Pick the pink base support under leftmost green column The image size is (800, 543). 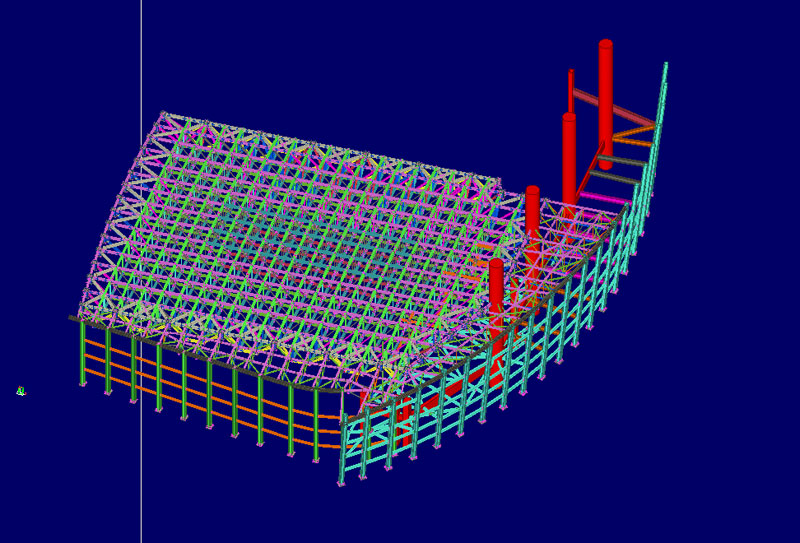pyautogui.click(x=82, y=384)
